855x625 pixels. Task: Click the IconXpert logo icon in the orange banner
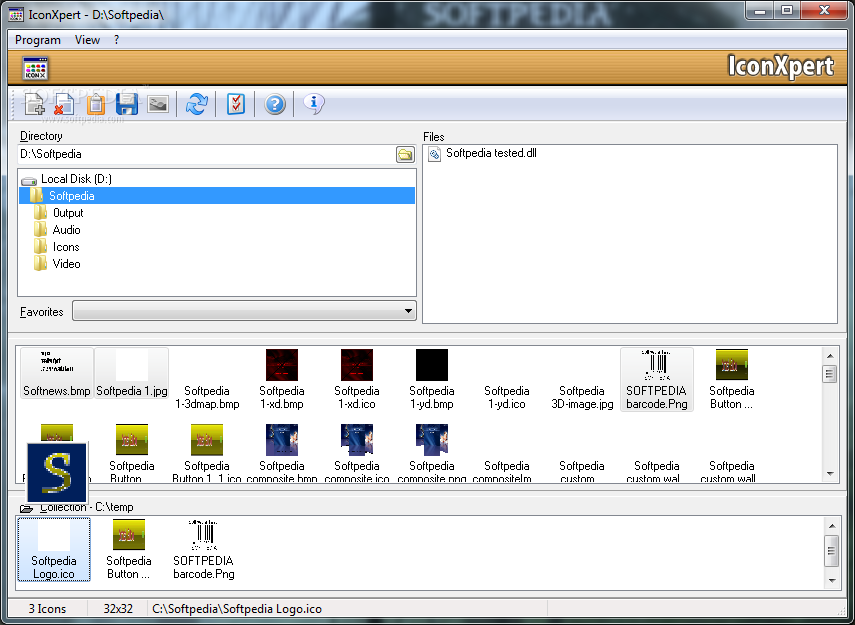(x=35, y=68)
